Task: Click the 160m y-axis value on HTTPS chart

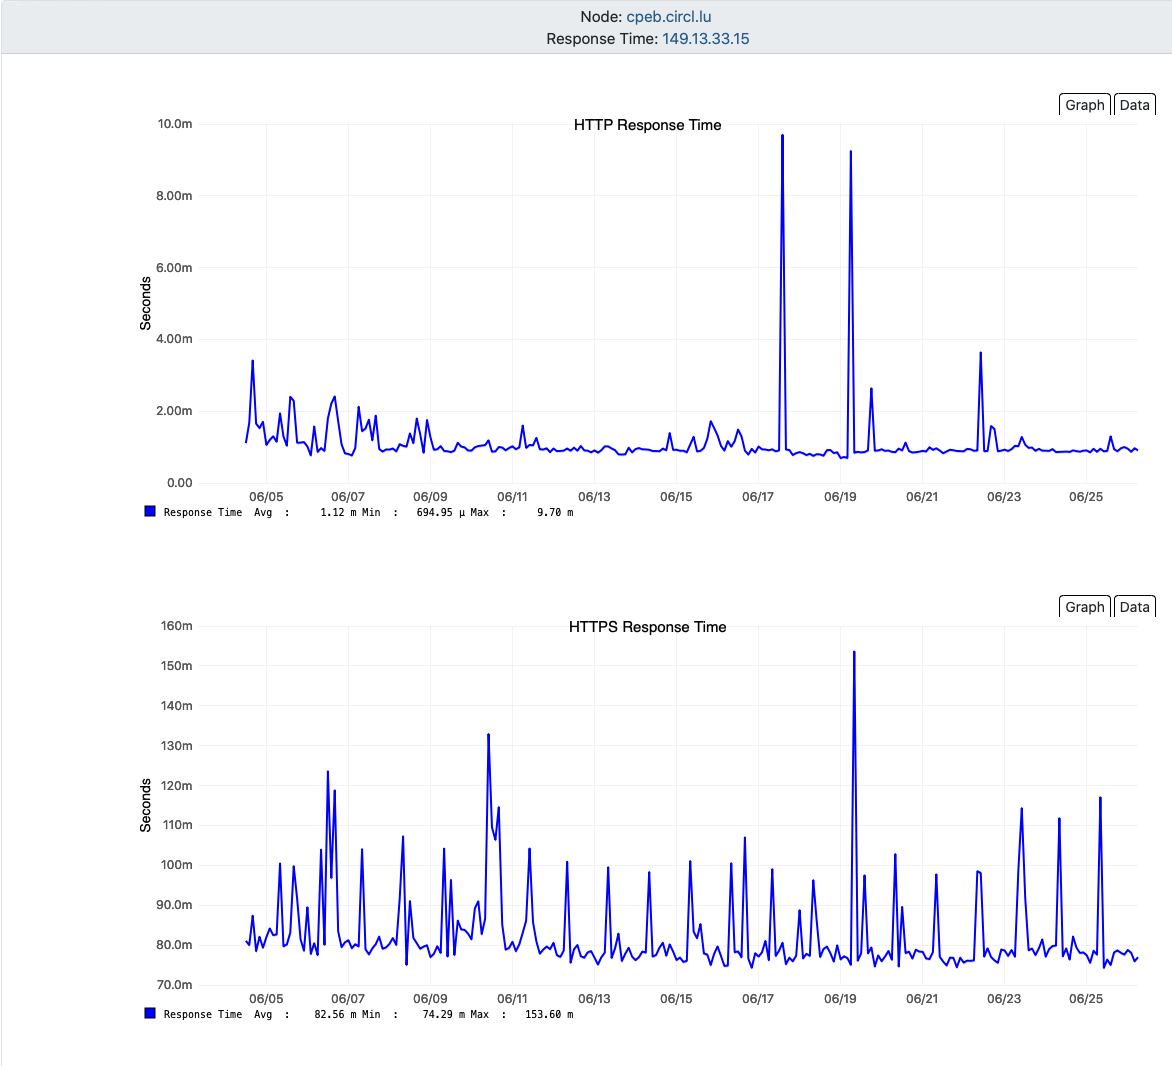Action: (176, 626)
